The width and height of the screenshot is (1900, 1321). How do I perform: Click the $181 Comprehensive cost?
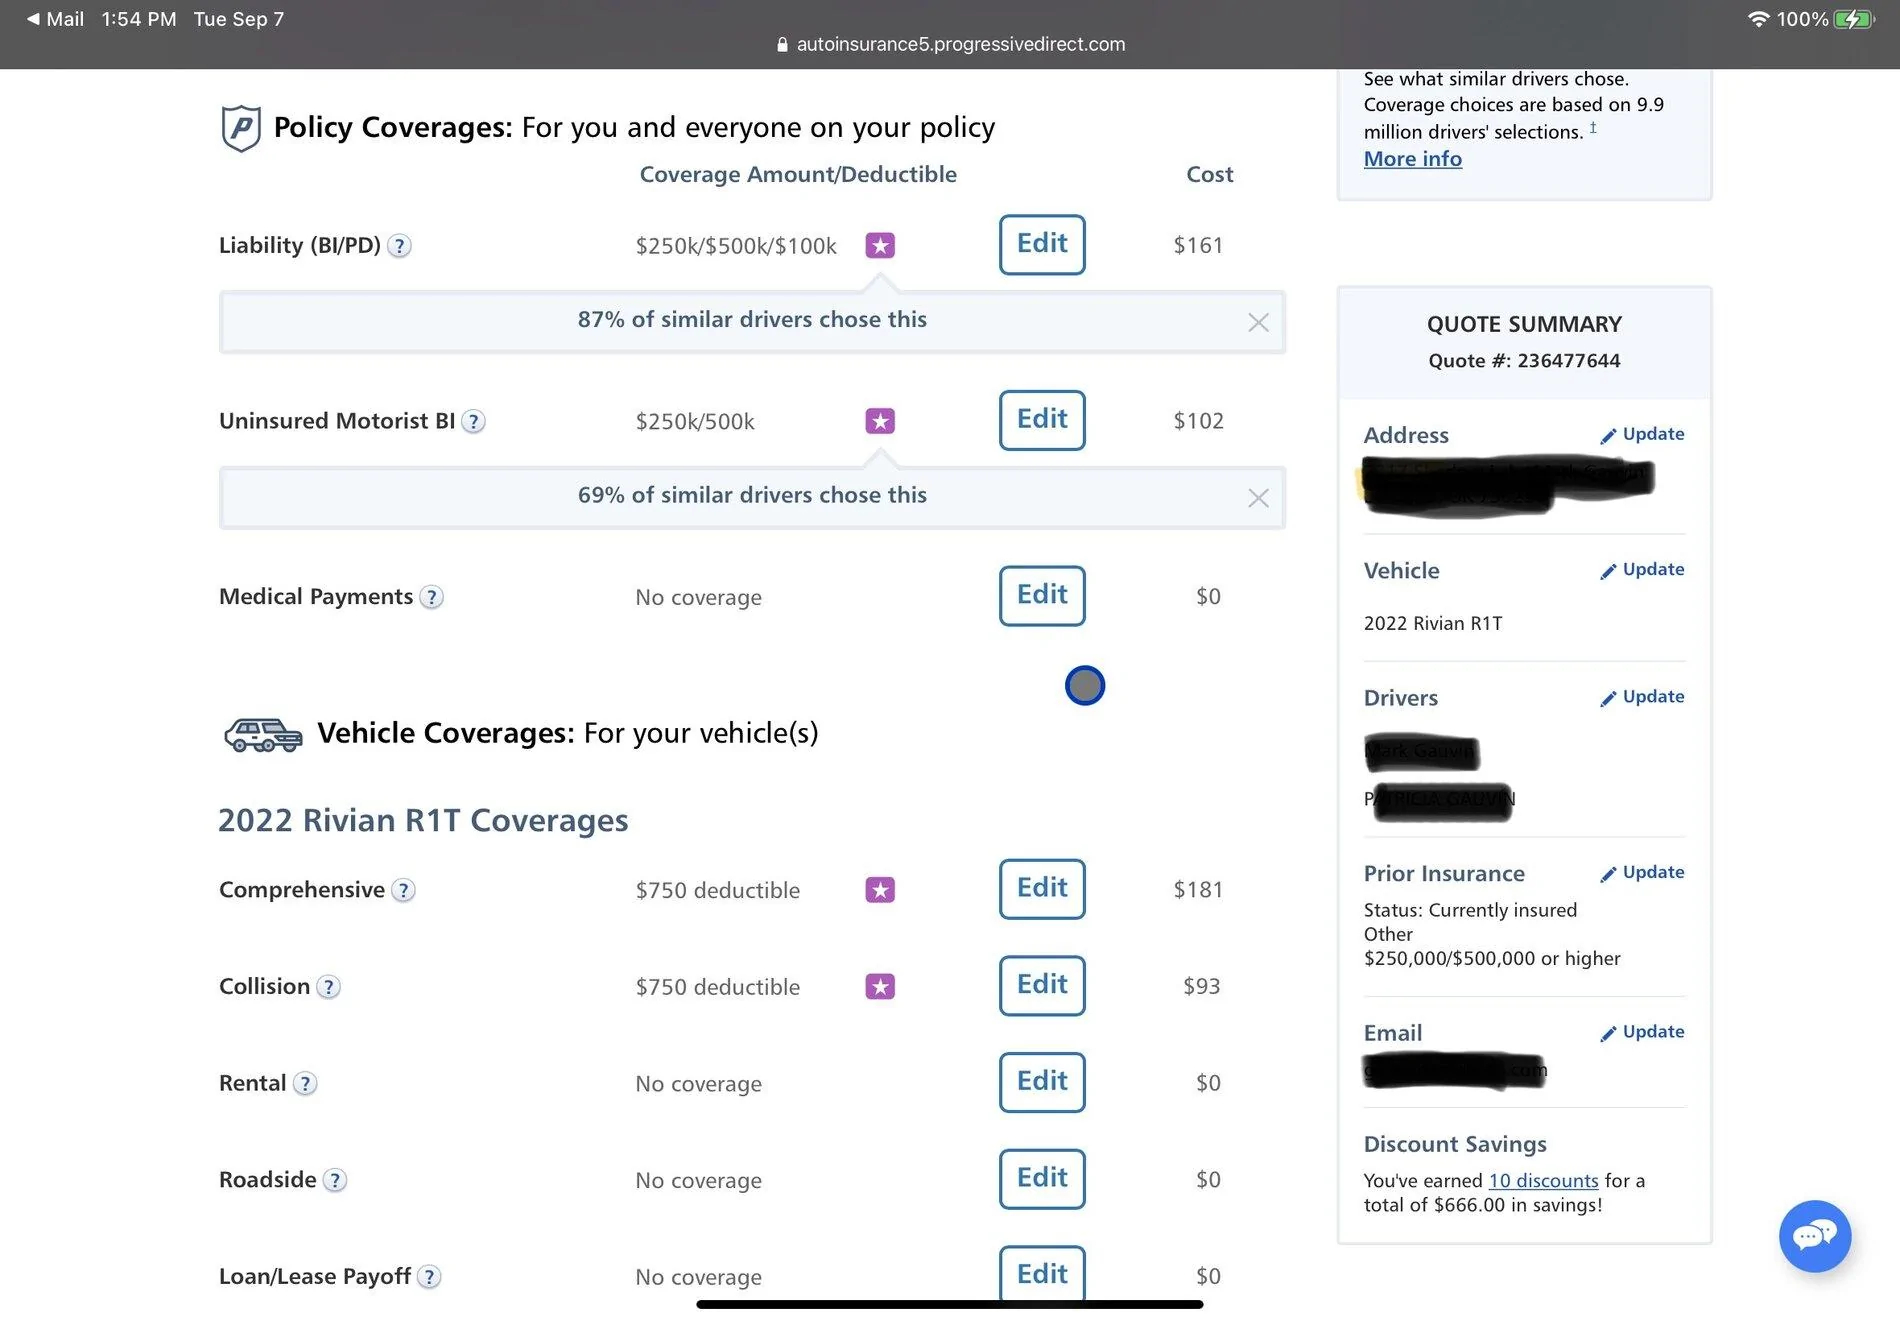coord(1198,890)
